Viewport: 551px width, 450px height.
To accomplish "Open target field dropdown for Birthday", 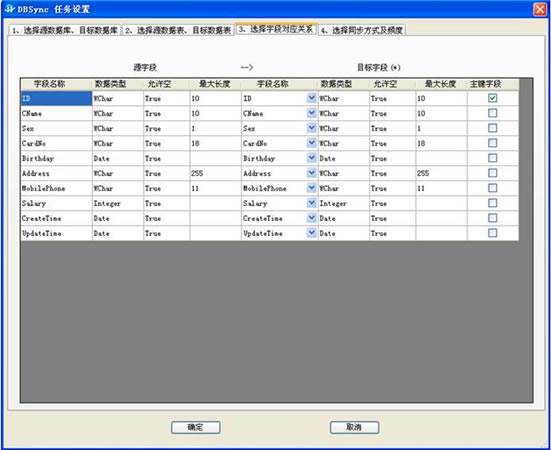I will tap(311, 158).
